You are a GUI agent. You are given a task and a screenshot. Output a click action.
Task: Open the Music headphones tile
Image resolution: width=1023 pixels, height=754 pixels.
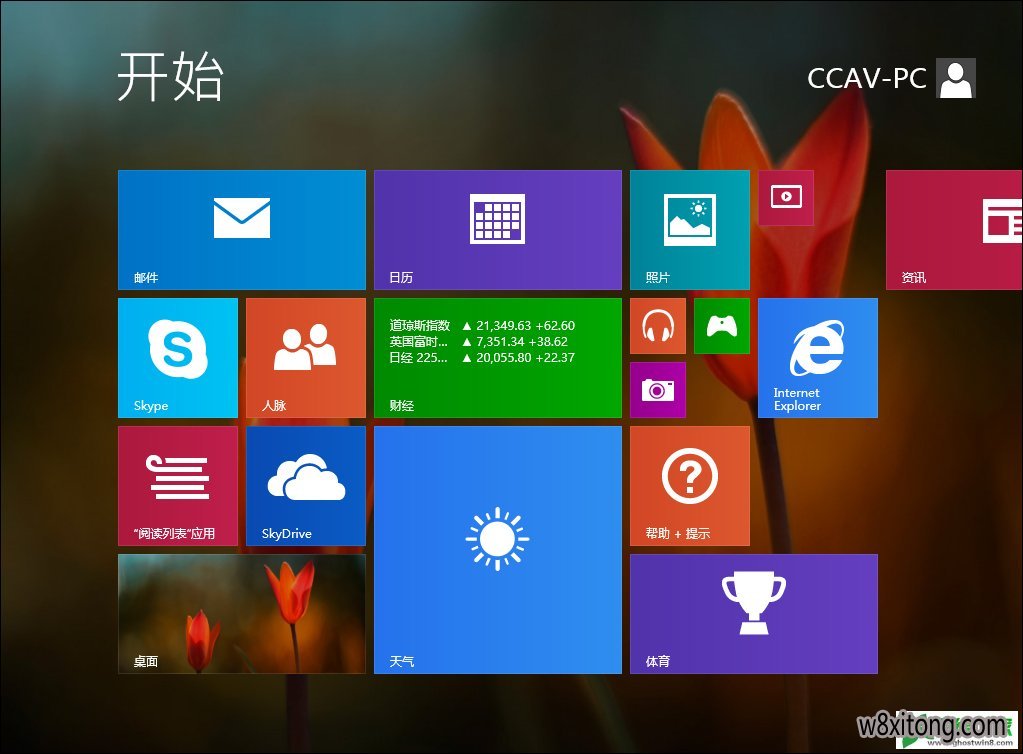pos(657,325)
